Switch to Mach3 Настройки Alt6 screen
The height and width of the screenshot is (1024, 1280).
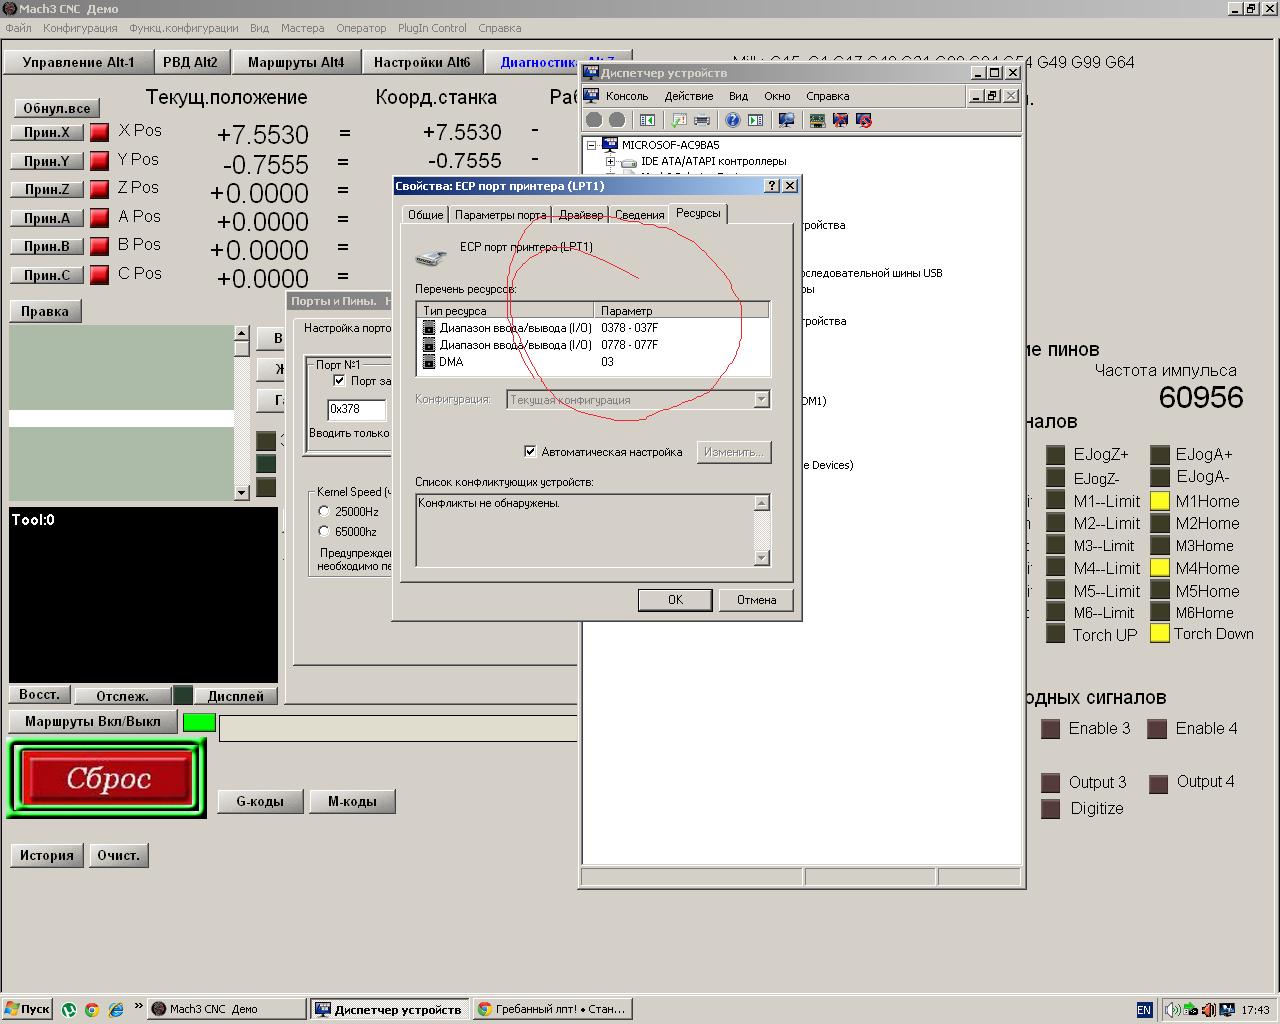[x=422, y=62]
